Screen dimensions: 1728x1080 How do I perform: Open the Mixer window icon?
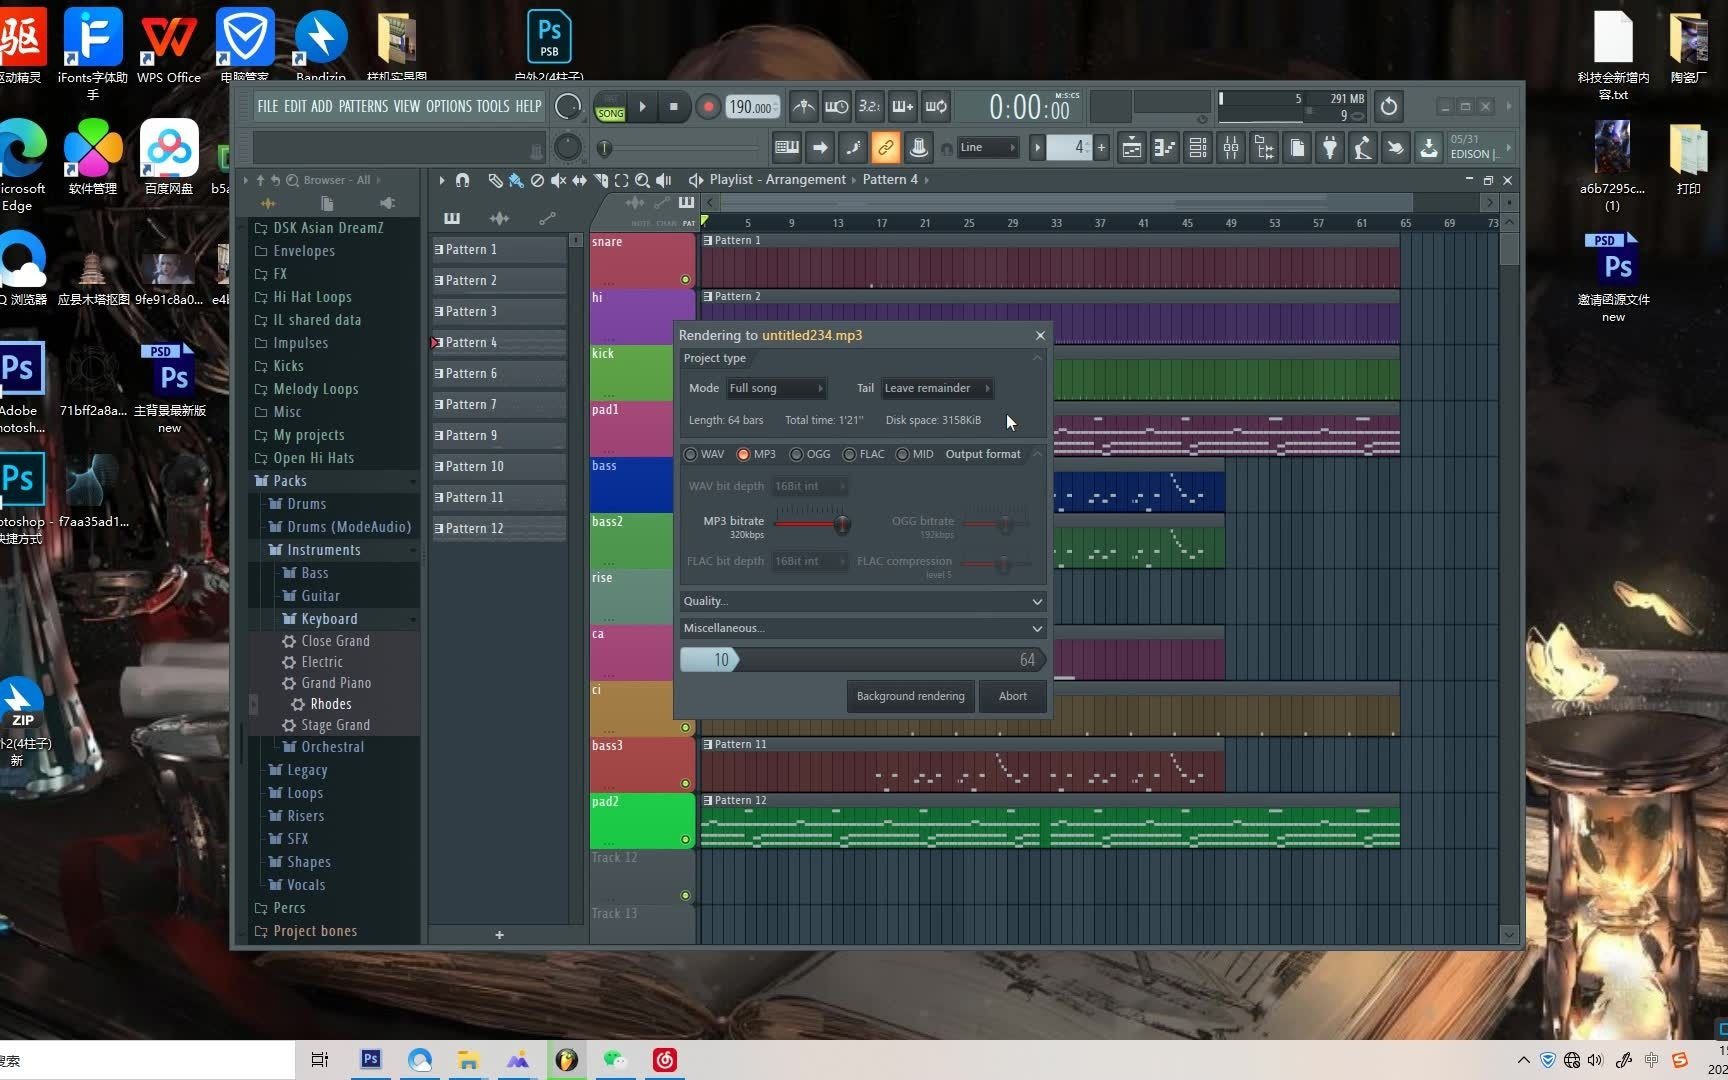pyautogui.click(x=1231, y=148)
